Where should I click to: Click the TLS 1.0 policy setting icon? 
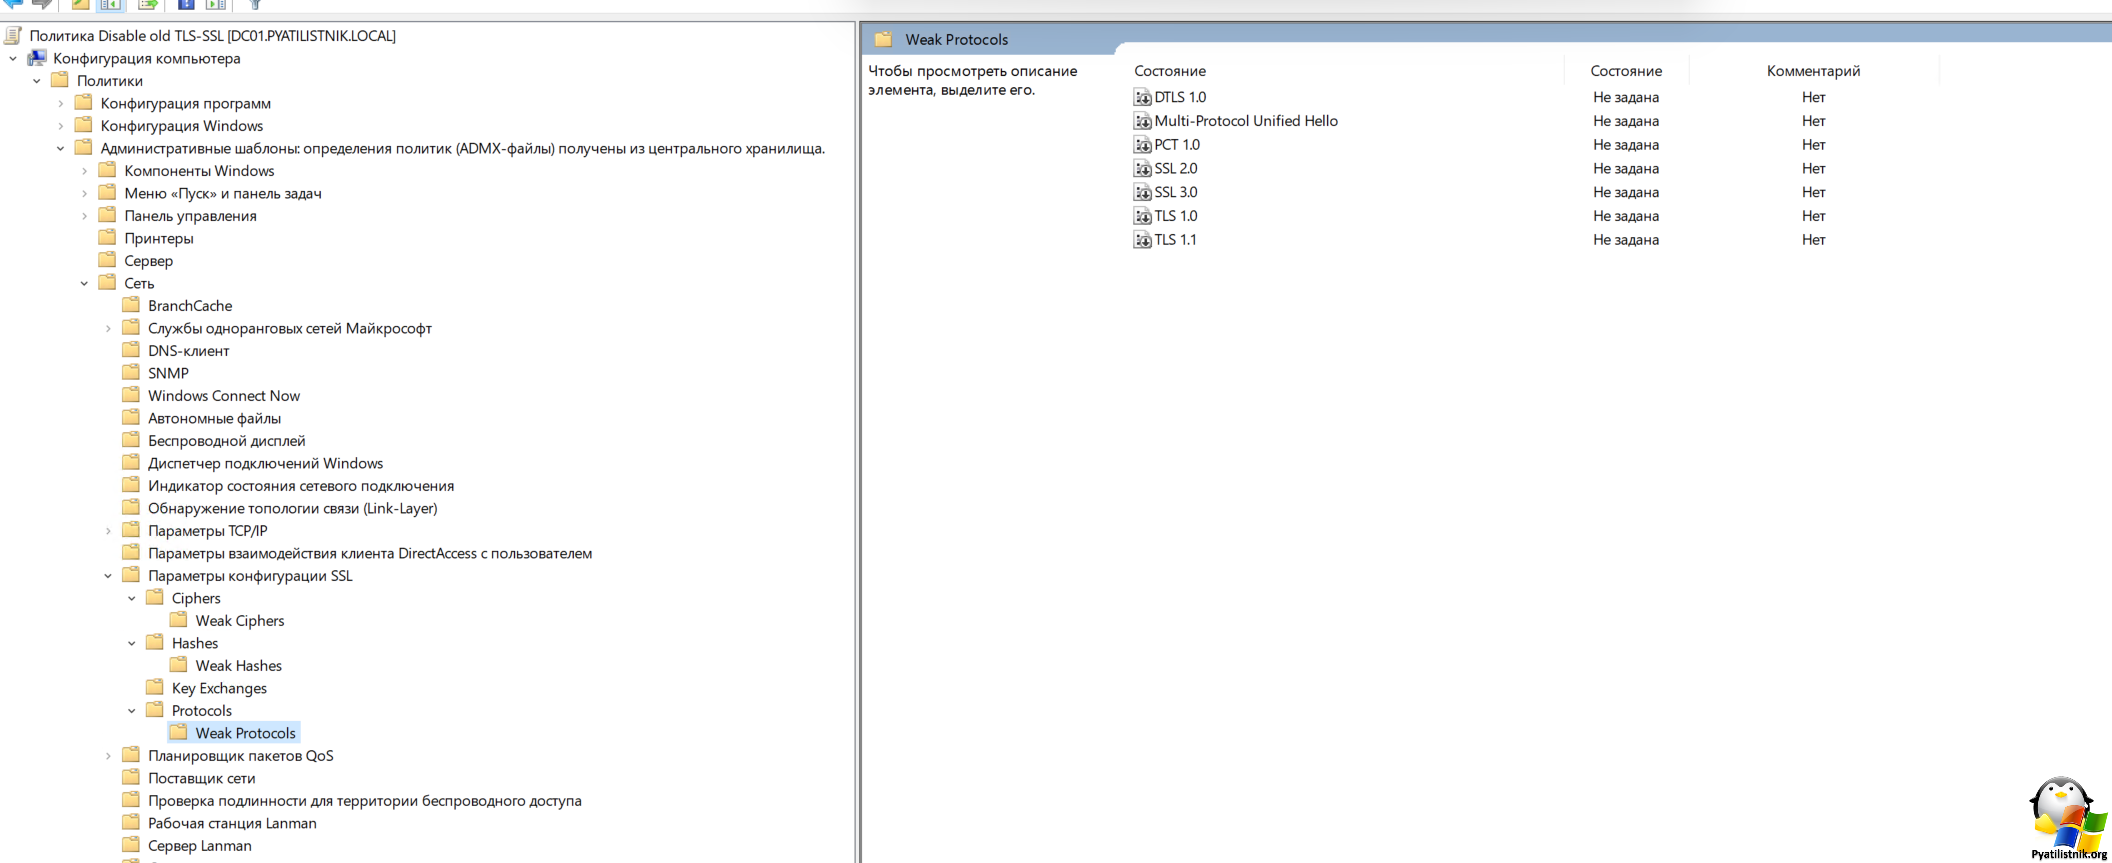[1142, 216]
